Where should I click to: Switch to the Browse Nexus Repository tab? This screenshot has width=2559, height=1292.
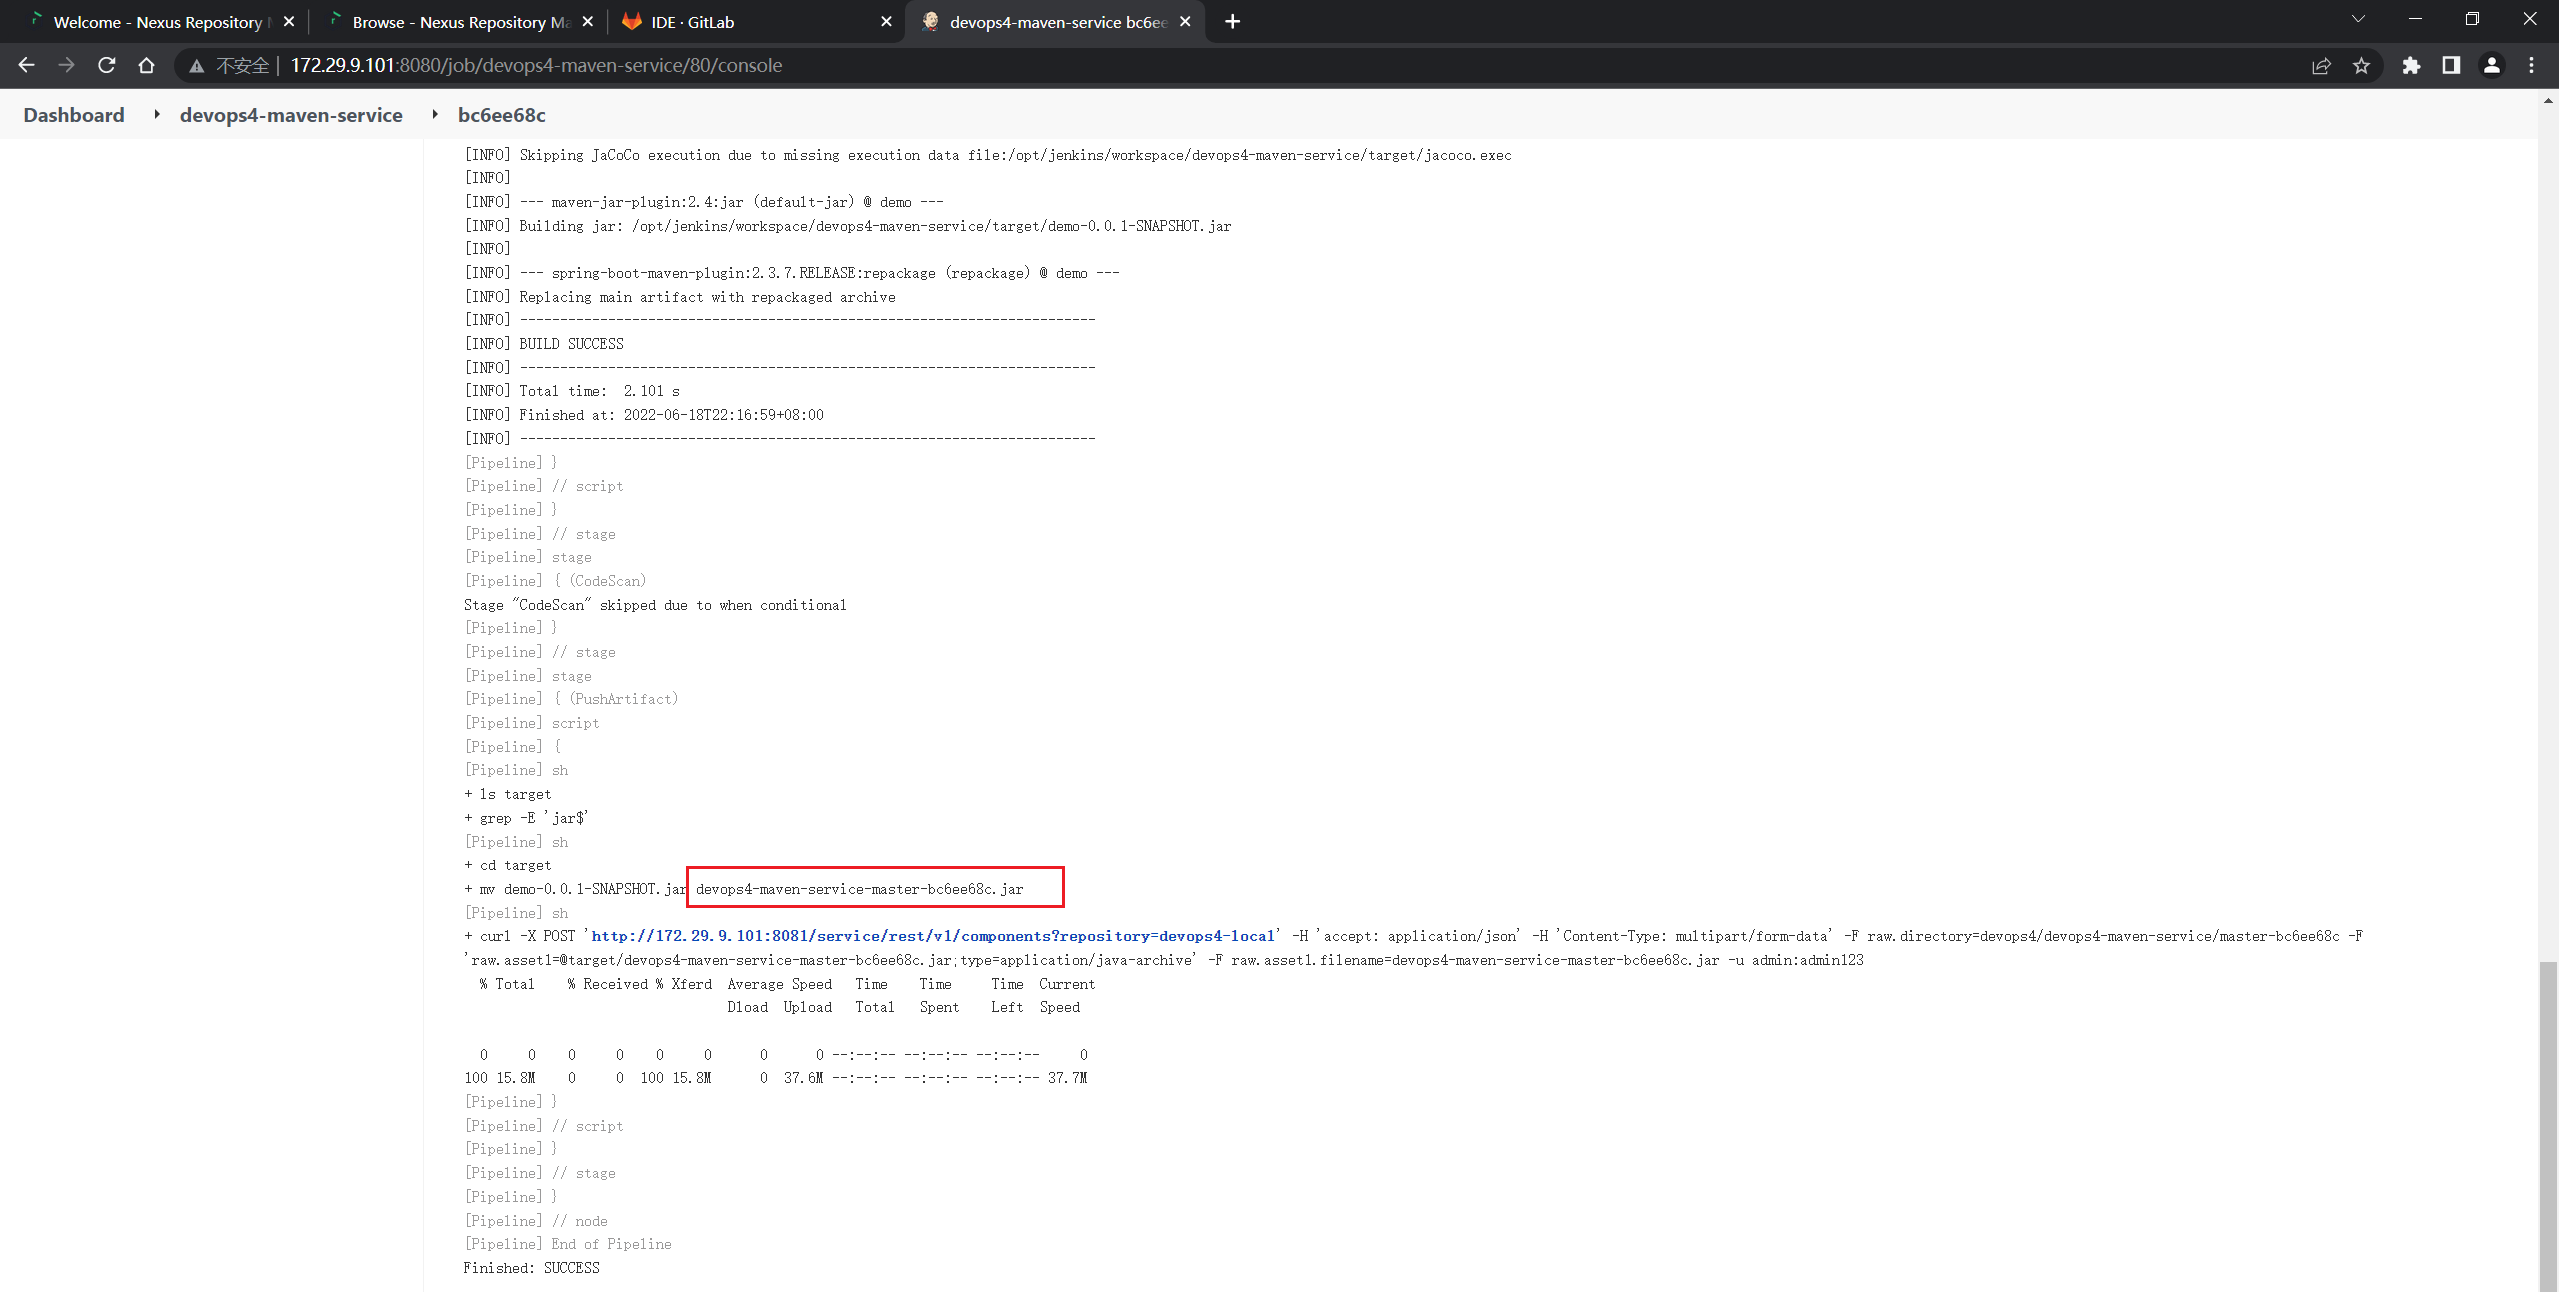(460, 21)
